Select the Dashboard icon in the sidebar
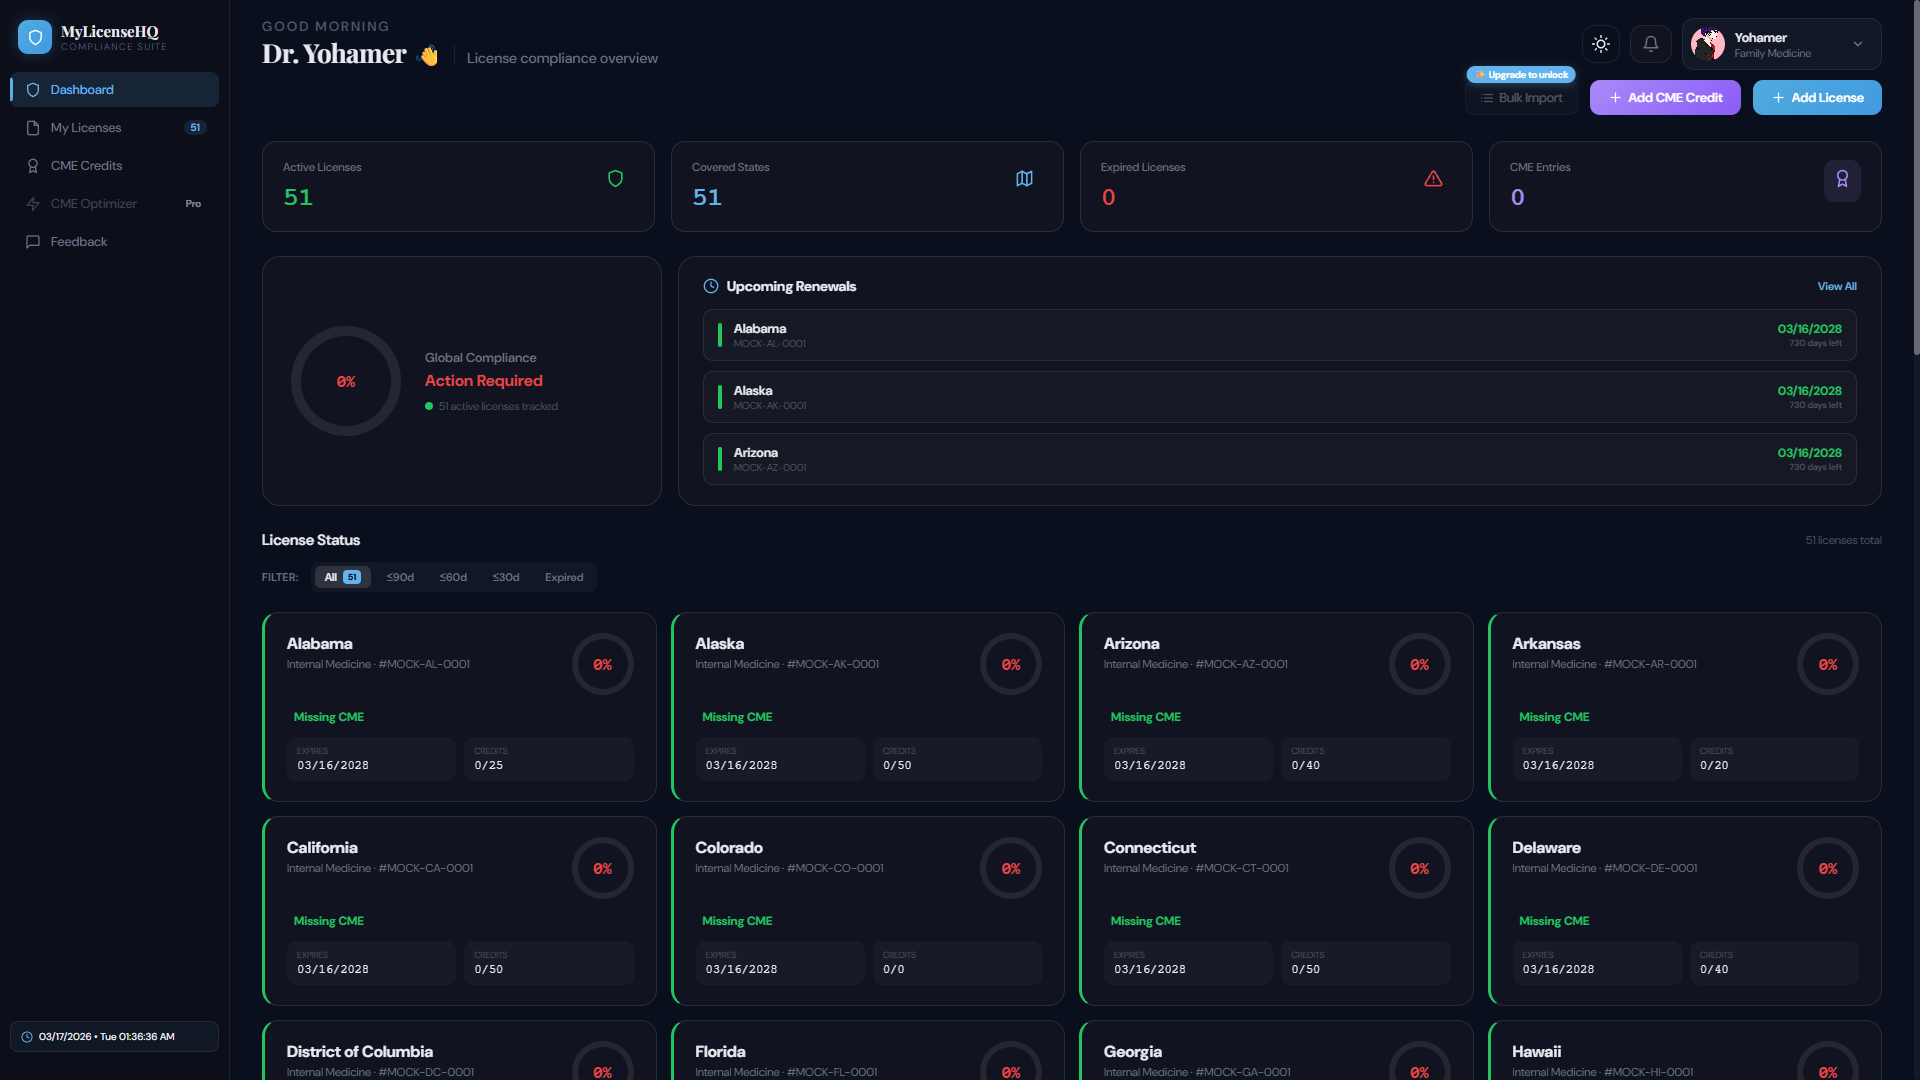 pyautogui.click(x=34, y=90)
